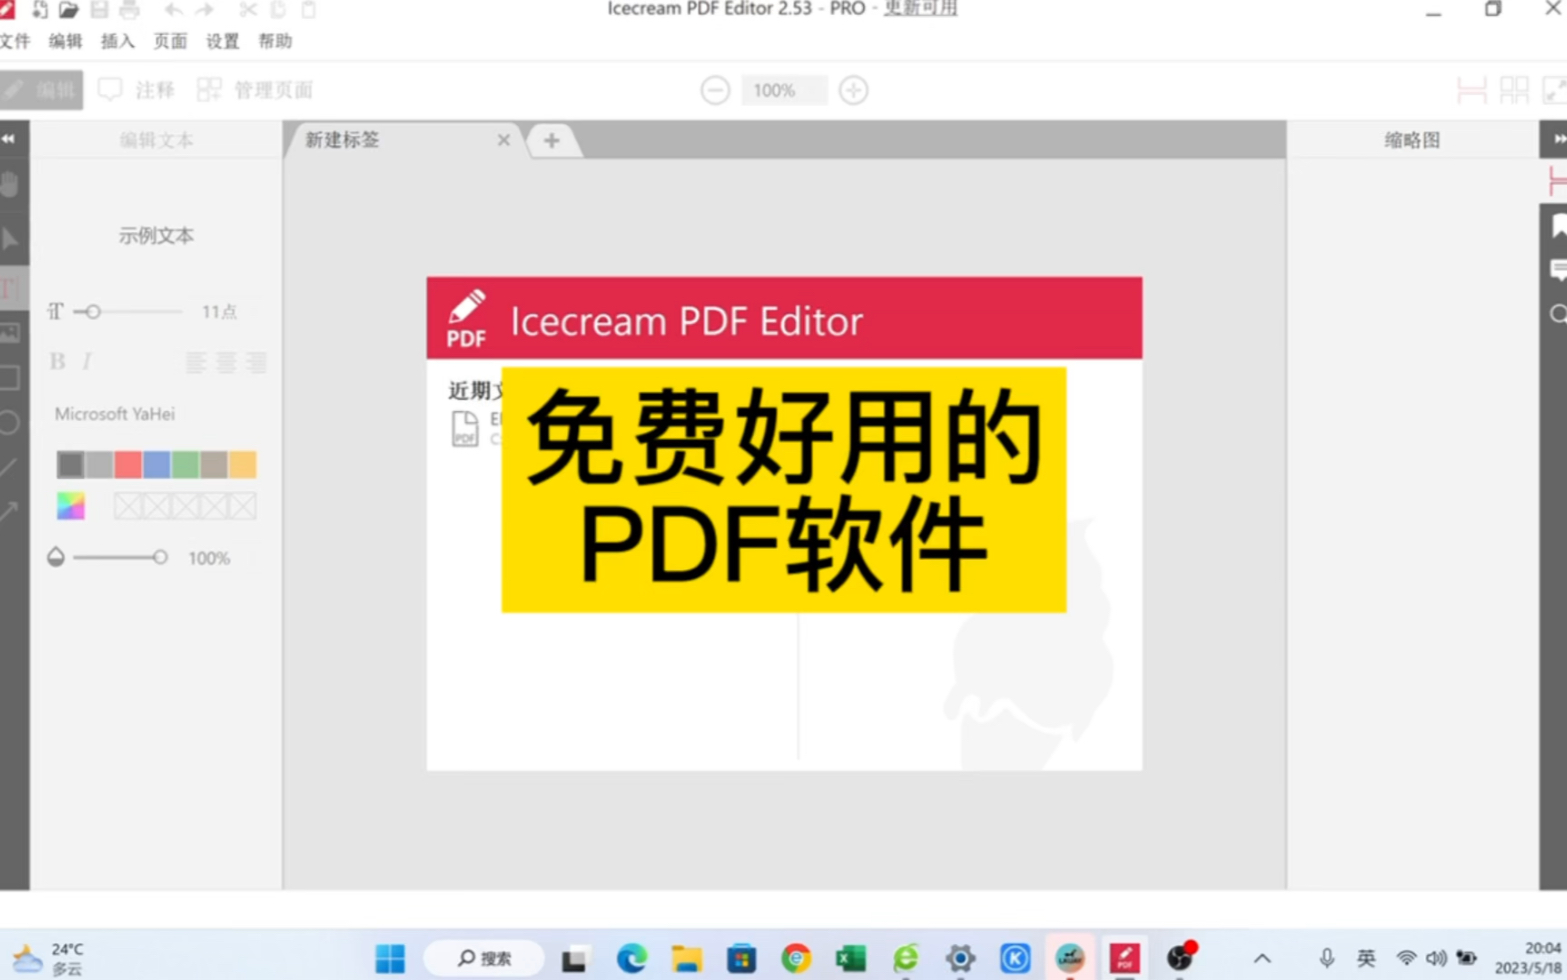Click the new document icon in title bar
The height and width of the screenshot is (980, 1567).
click(39, 10)
